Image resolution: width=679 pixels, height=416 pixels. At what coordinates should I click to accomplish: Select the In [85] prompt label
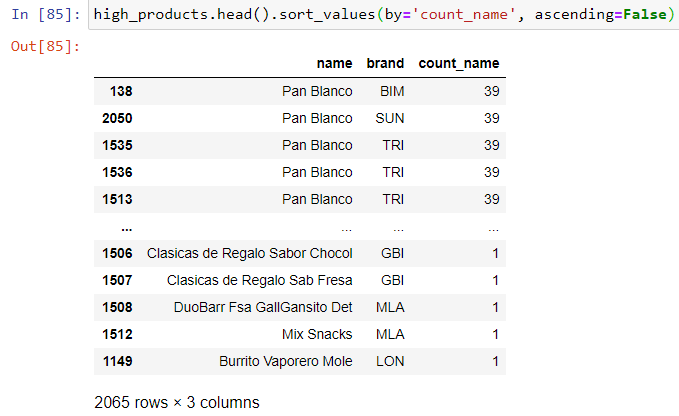pos(45,14)
